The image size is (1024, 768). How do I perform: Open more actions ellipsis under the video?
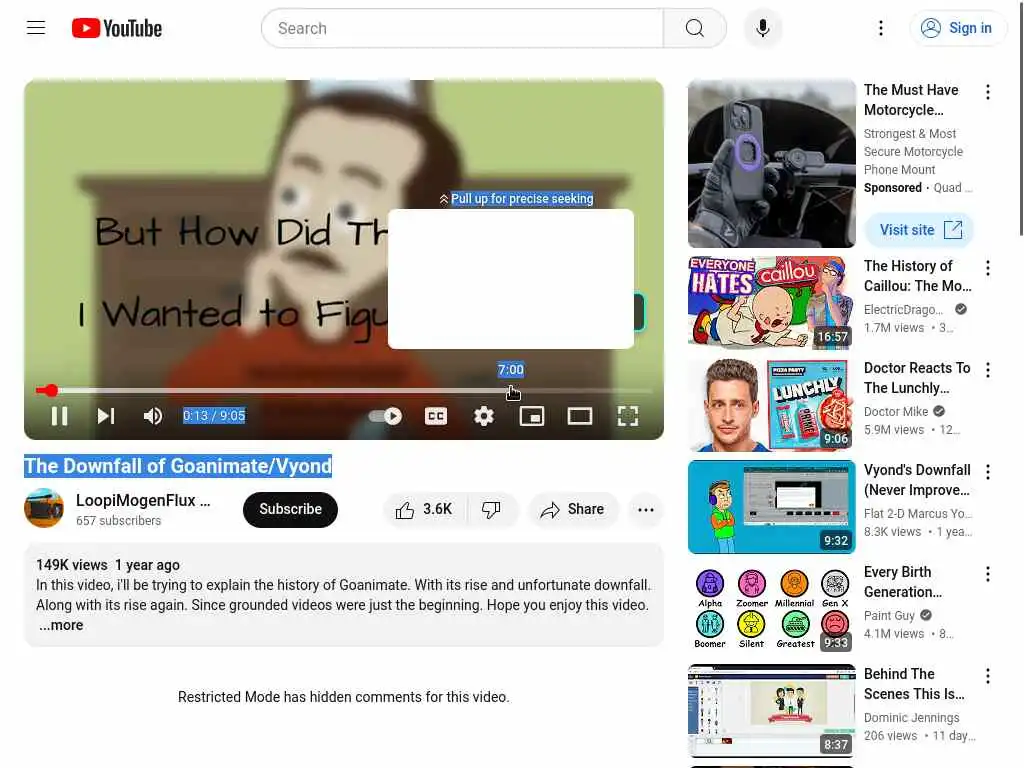[645, 509]
